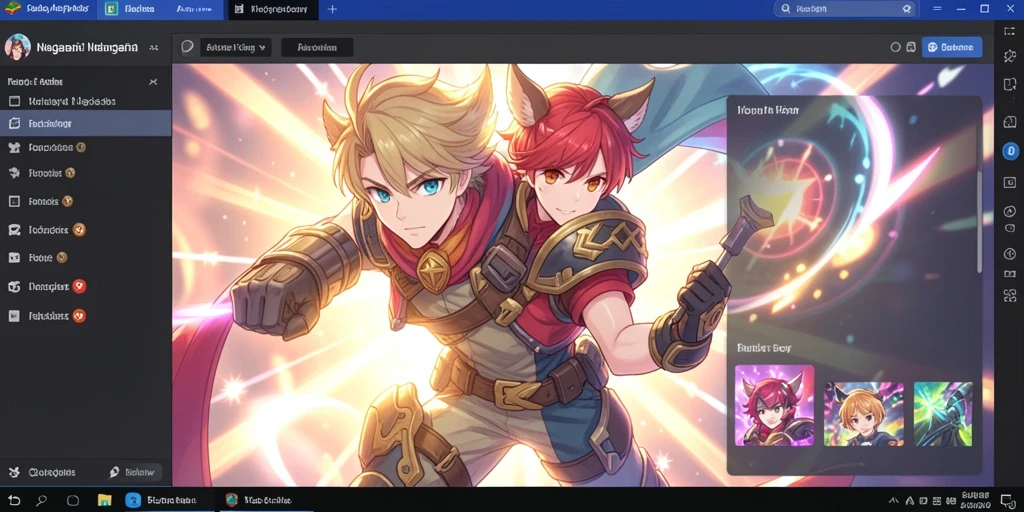Close the left sidebar section with X
This screenshot has width=1024, height=512.
tap(153, 82)
